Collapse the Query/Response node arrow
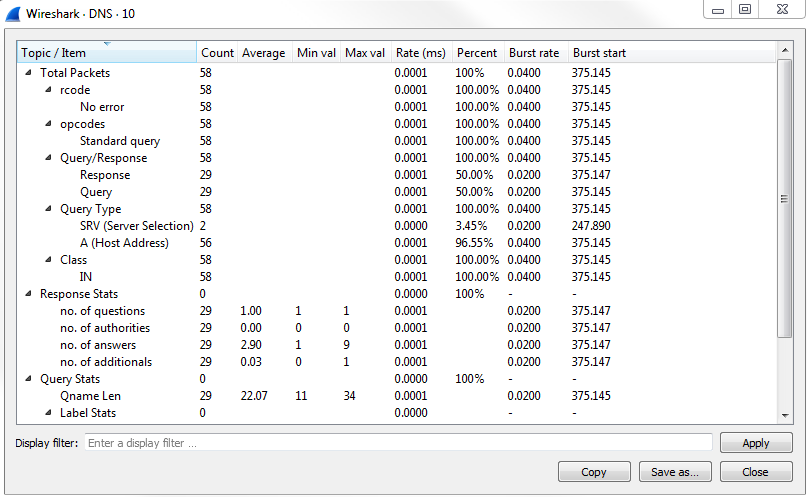The image size is (807, 497). (48, 157)
